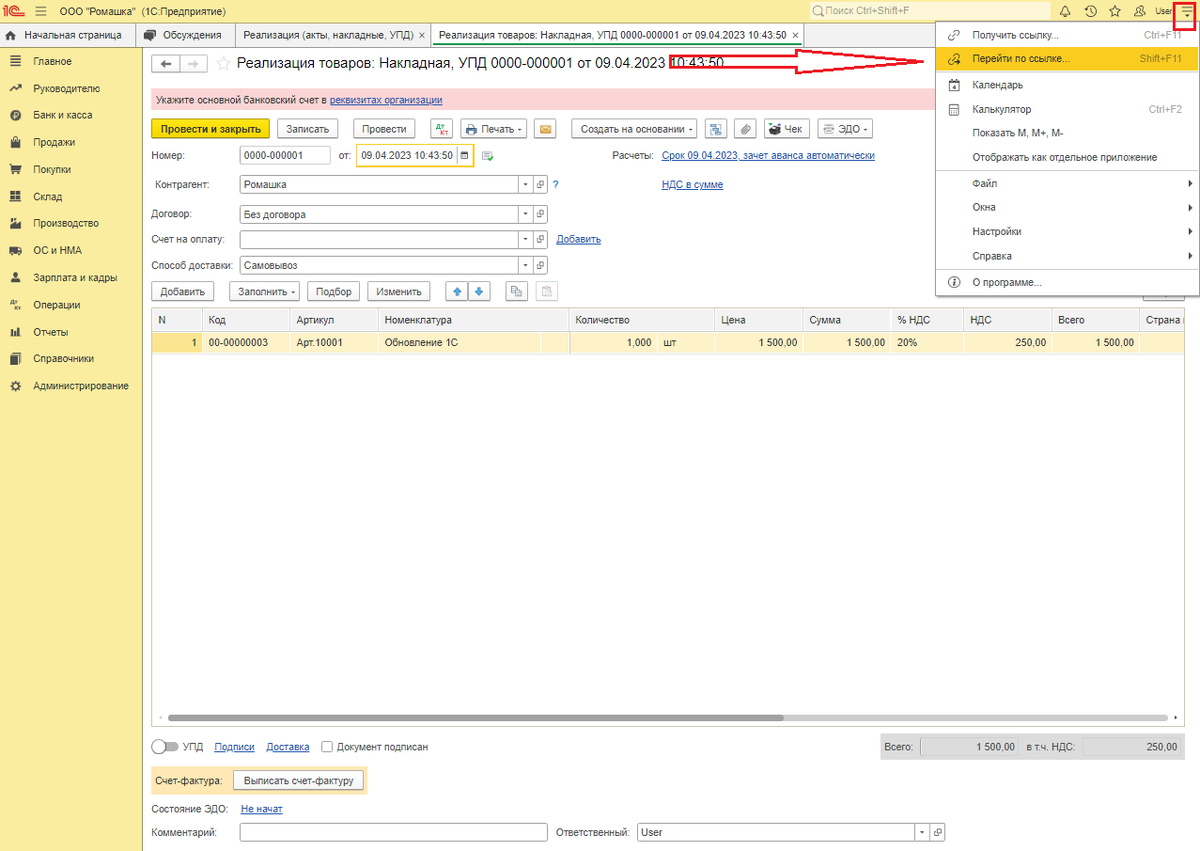Screen dimensions: 1200x851
Task: Toggle the УПД switch
Action: (165, 747)
